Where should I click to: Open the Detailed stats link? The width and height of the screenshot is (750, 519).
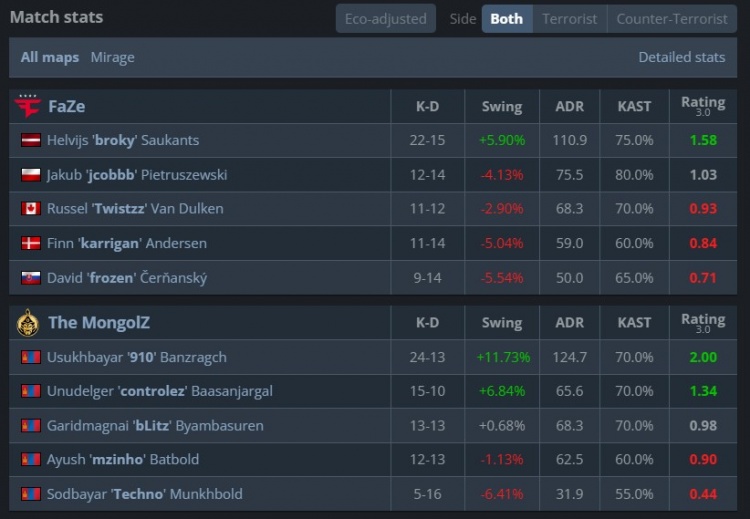(x=682, y=57)
